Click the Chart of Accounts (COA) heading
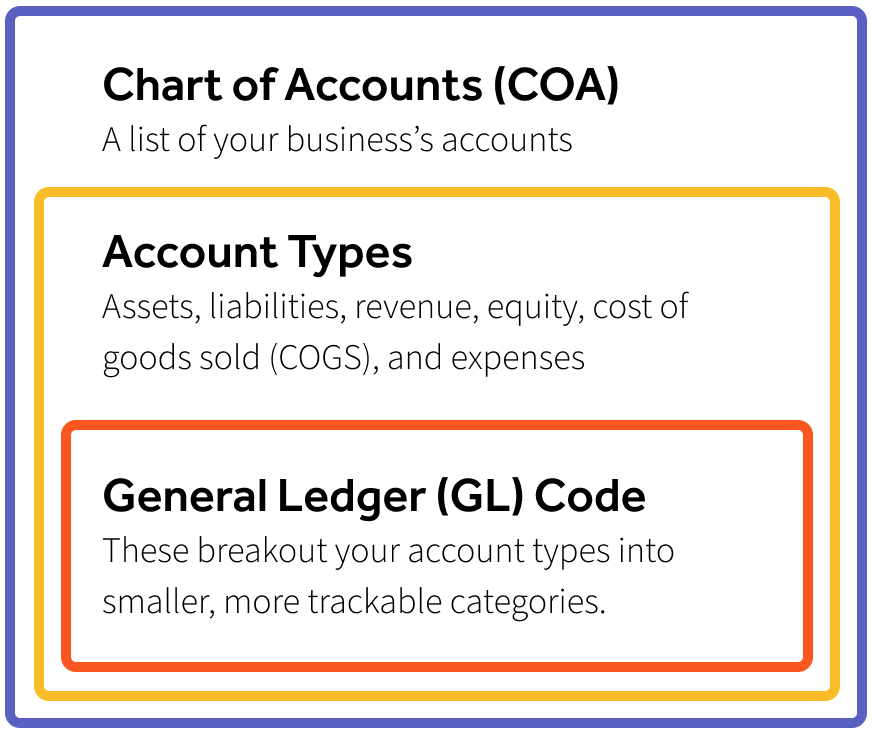Image resolution: width=873 pixels, height=735 pixels. (360, 86)
